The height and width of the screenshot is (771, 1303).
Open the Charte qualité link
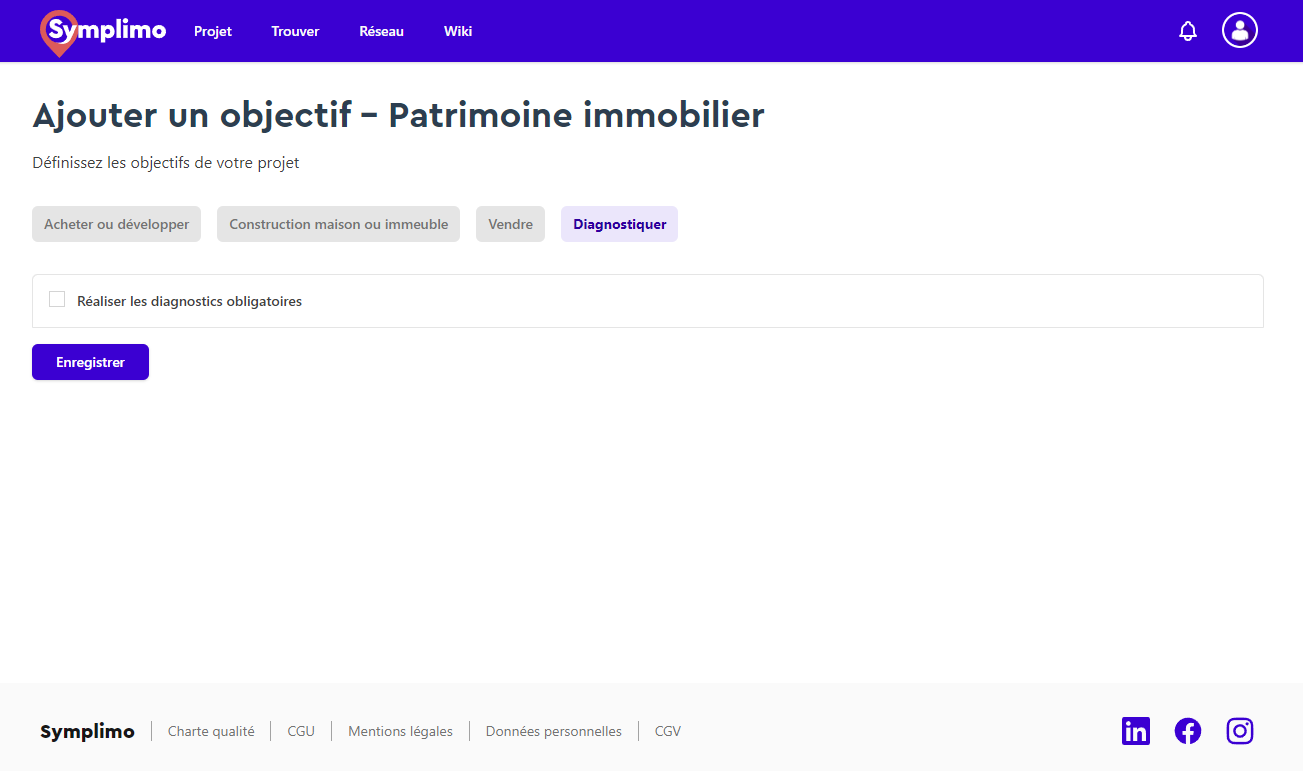tap(211, 731)
